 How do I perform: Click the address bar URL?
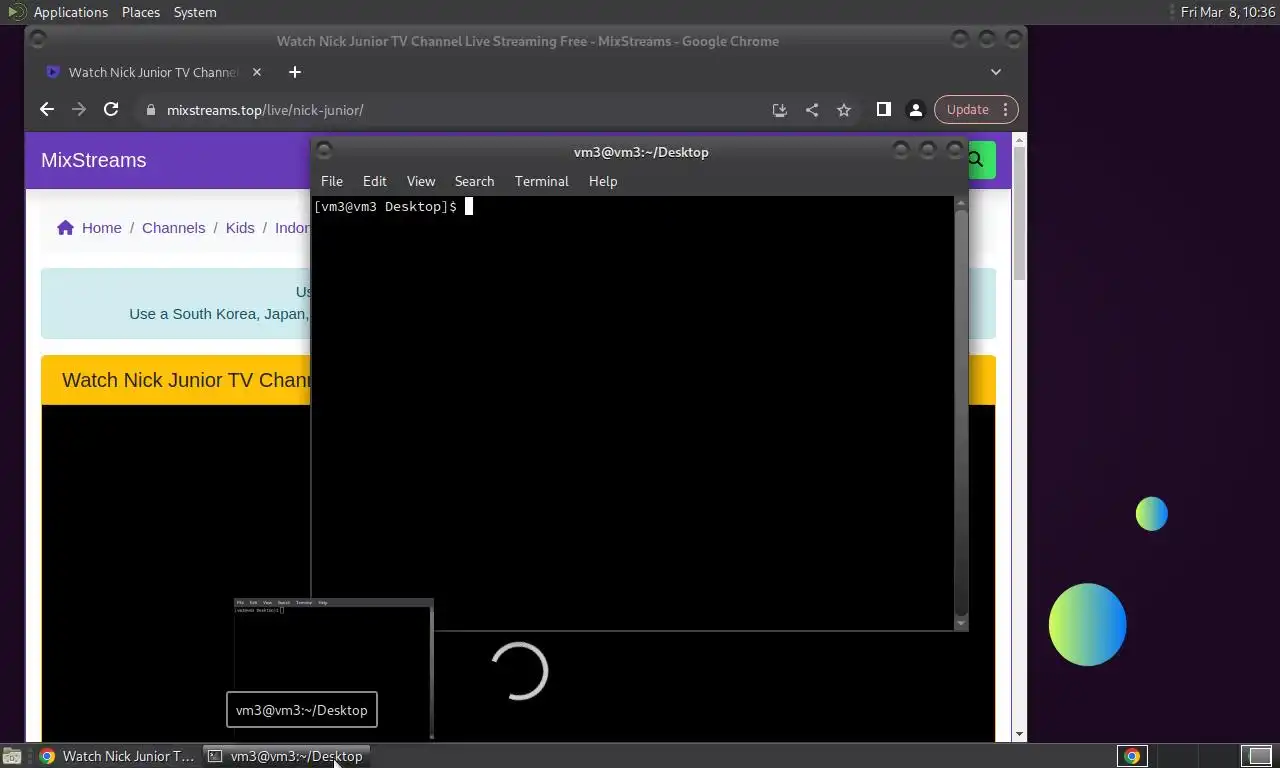[x=265, y=110]
